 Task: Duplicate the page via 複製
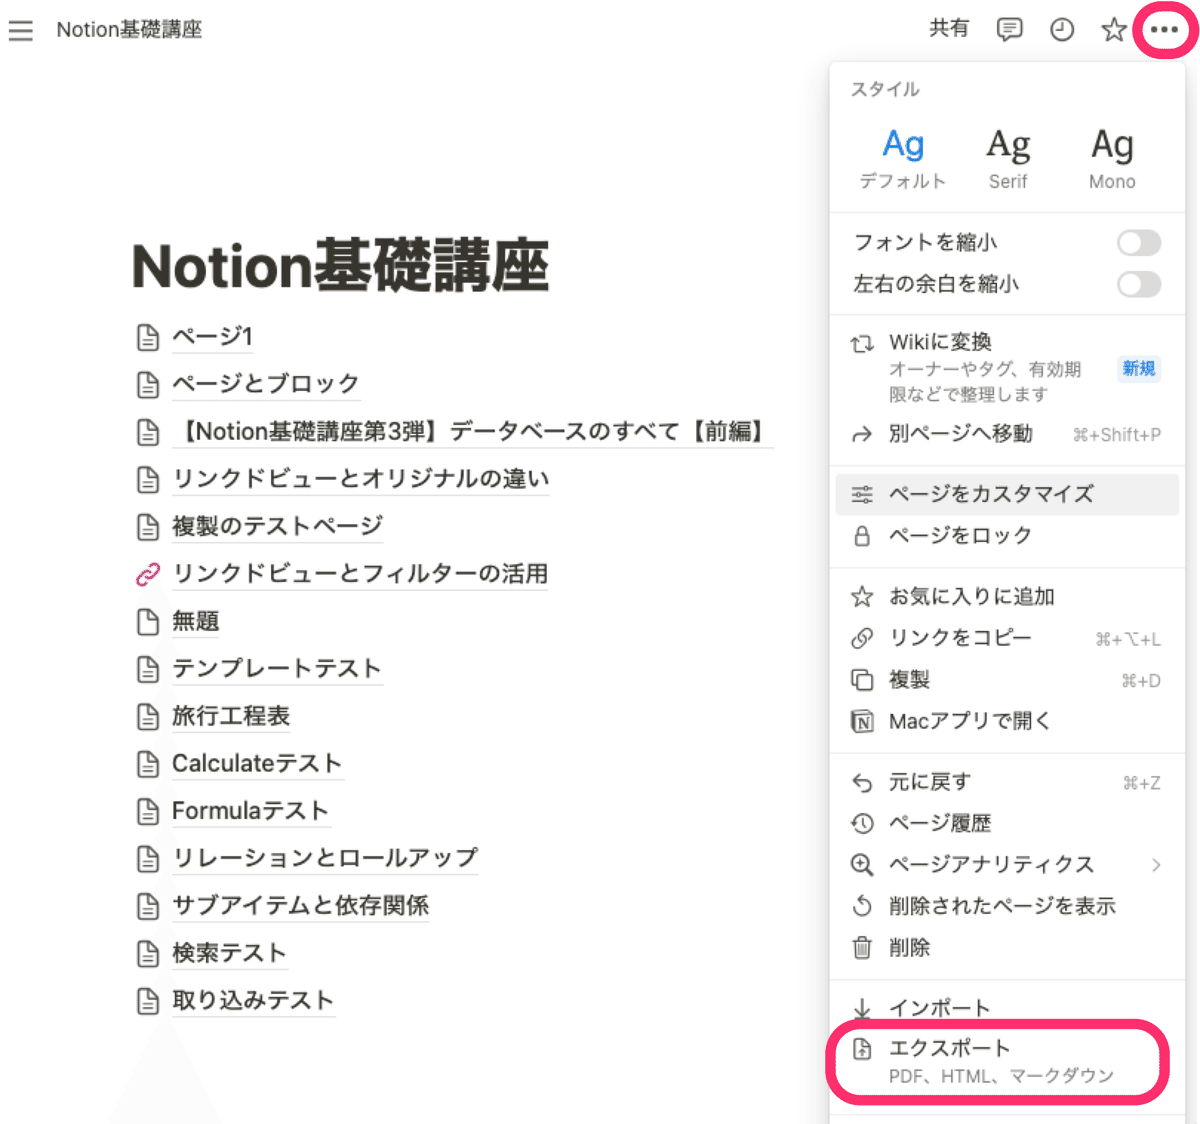(x=910, y=679)
